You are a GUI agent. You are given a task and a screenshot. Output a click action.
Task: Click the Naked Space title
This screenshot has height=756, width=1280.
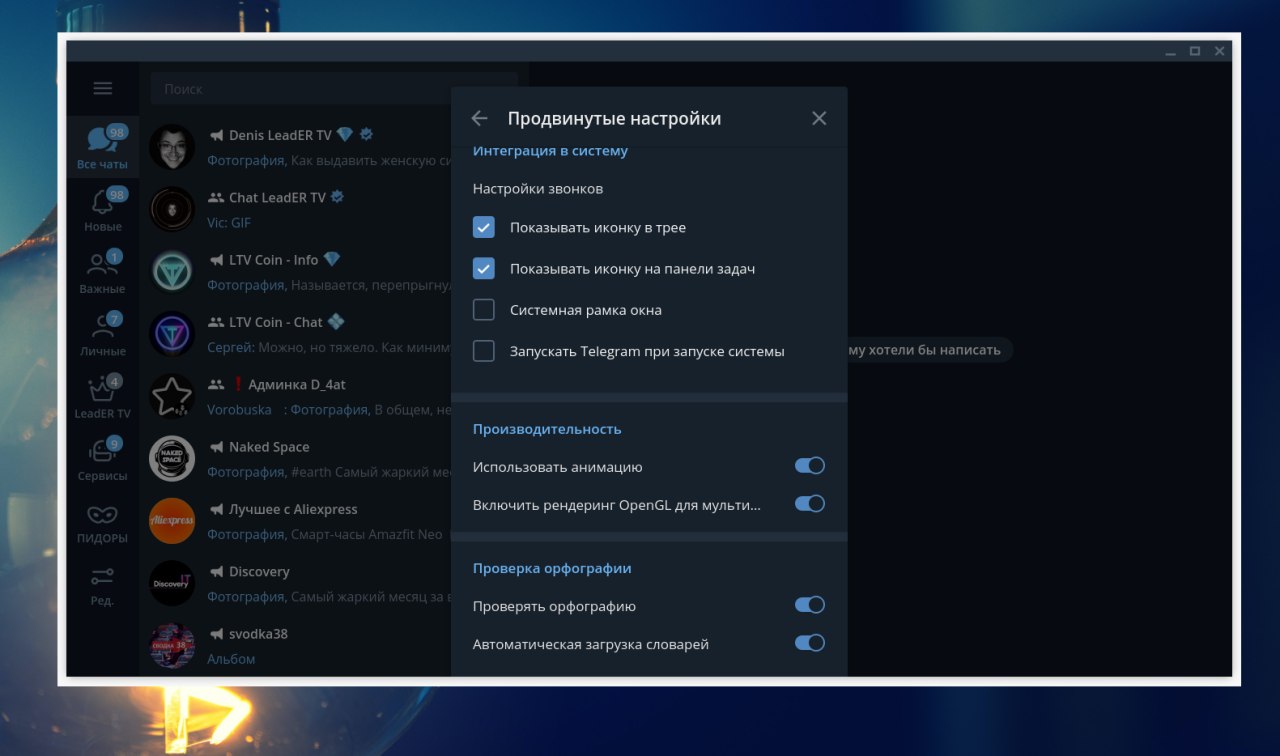[269, 447]
